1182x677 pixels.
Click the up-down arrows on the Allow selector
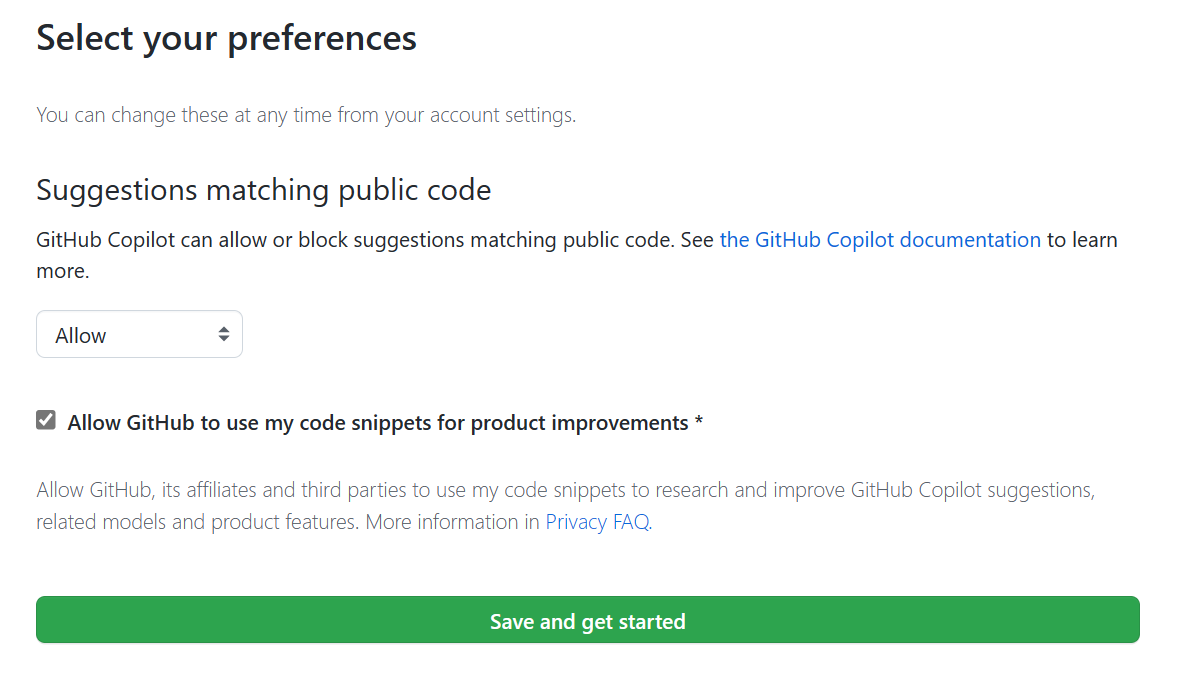[x=224, y=335]
